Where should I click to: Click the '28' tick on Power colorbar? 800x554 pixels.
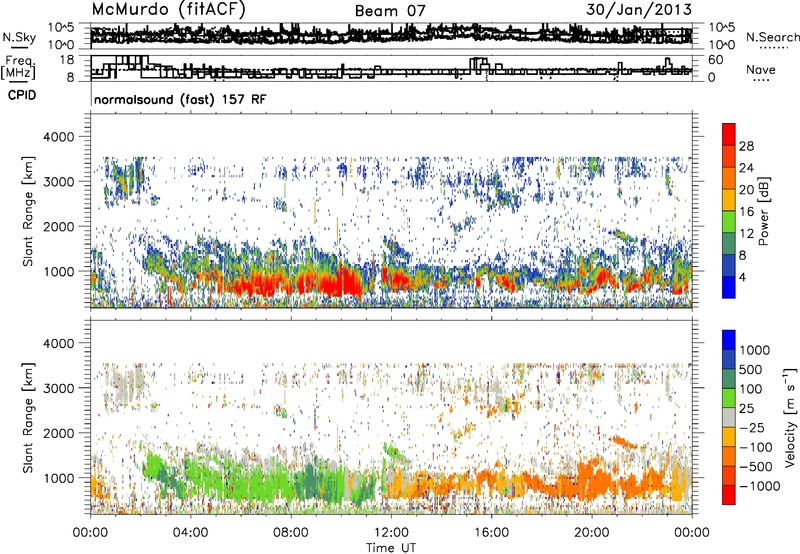point(746,146)
